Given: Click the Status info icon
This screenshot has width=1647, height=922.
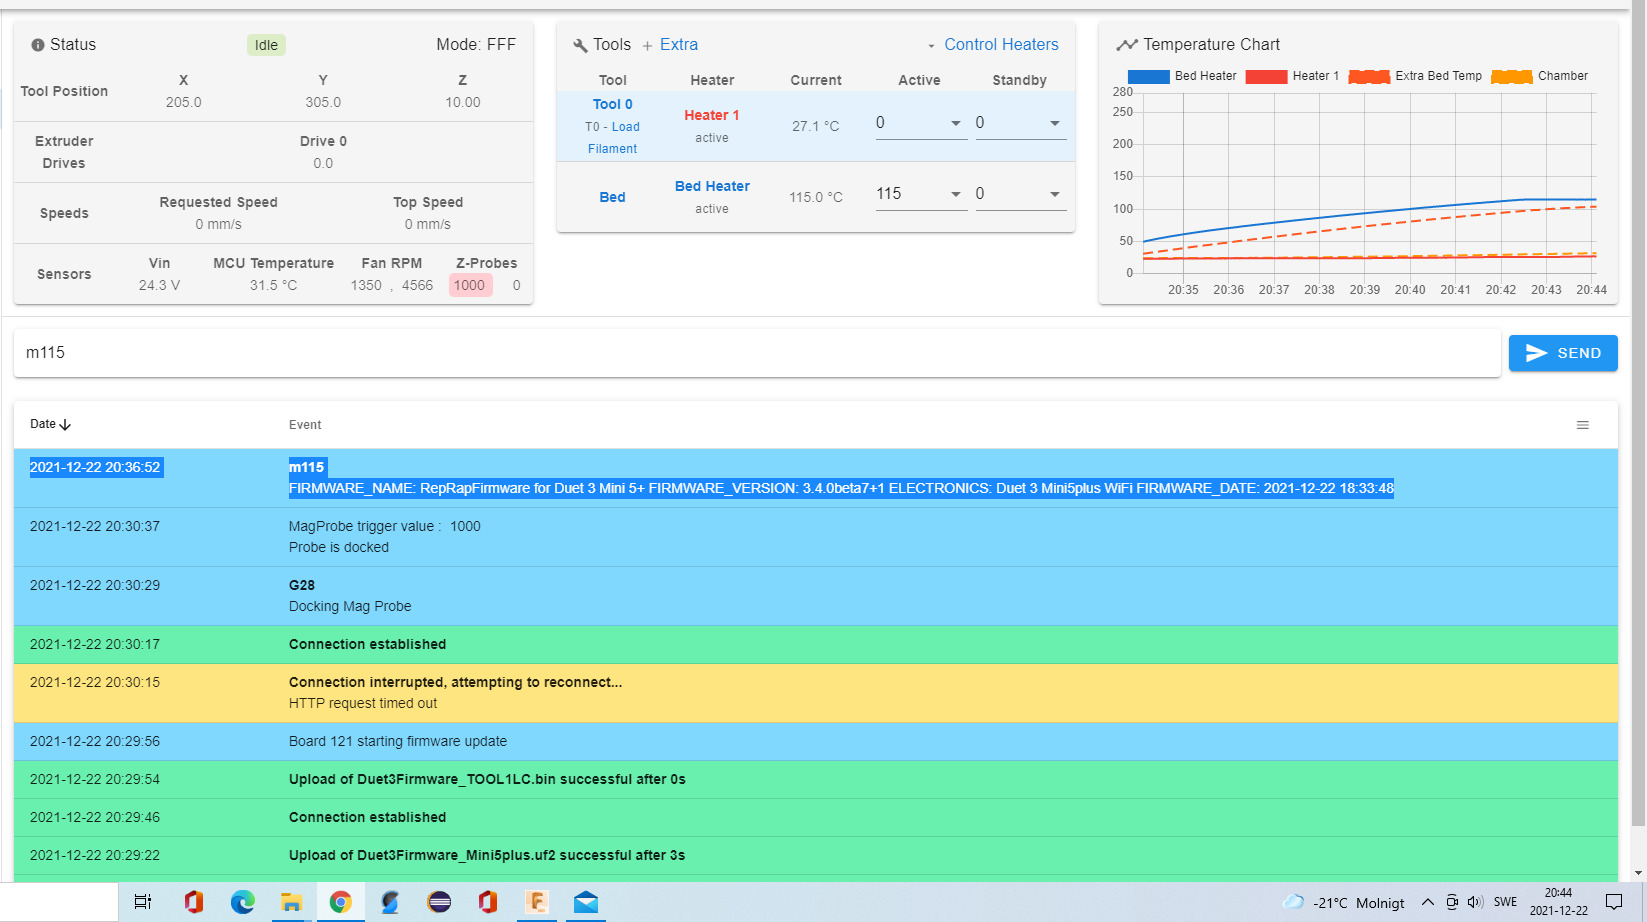Looking at the screenshot, I should click(x=38, y=45).
